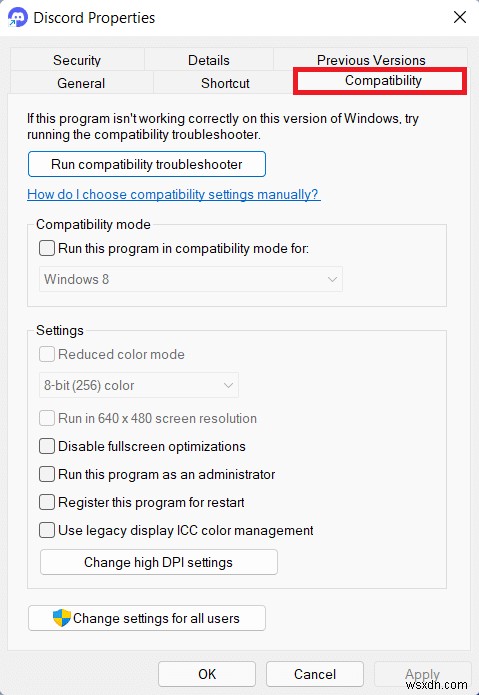Click the Discord icon in title bar

click(x=18, y=18)
